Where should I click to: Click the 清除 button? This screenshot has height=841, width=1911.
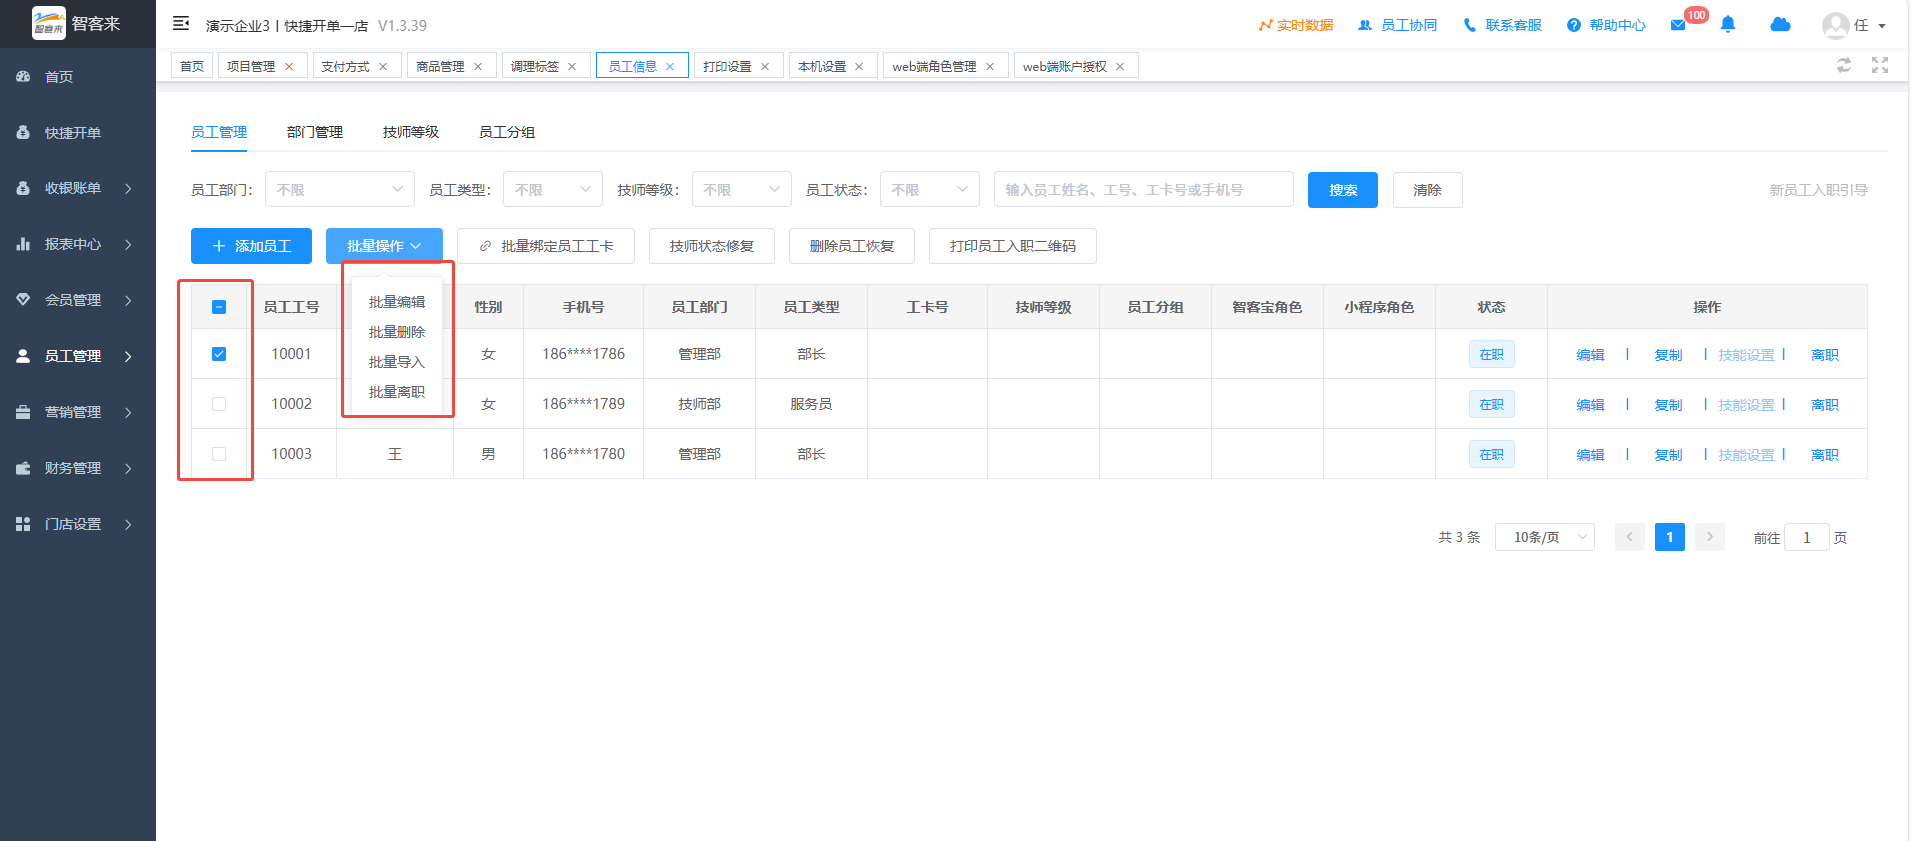click(x=1428, y=190)
